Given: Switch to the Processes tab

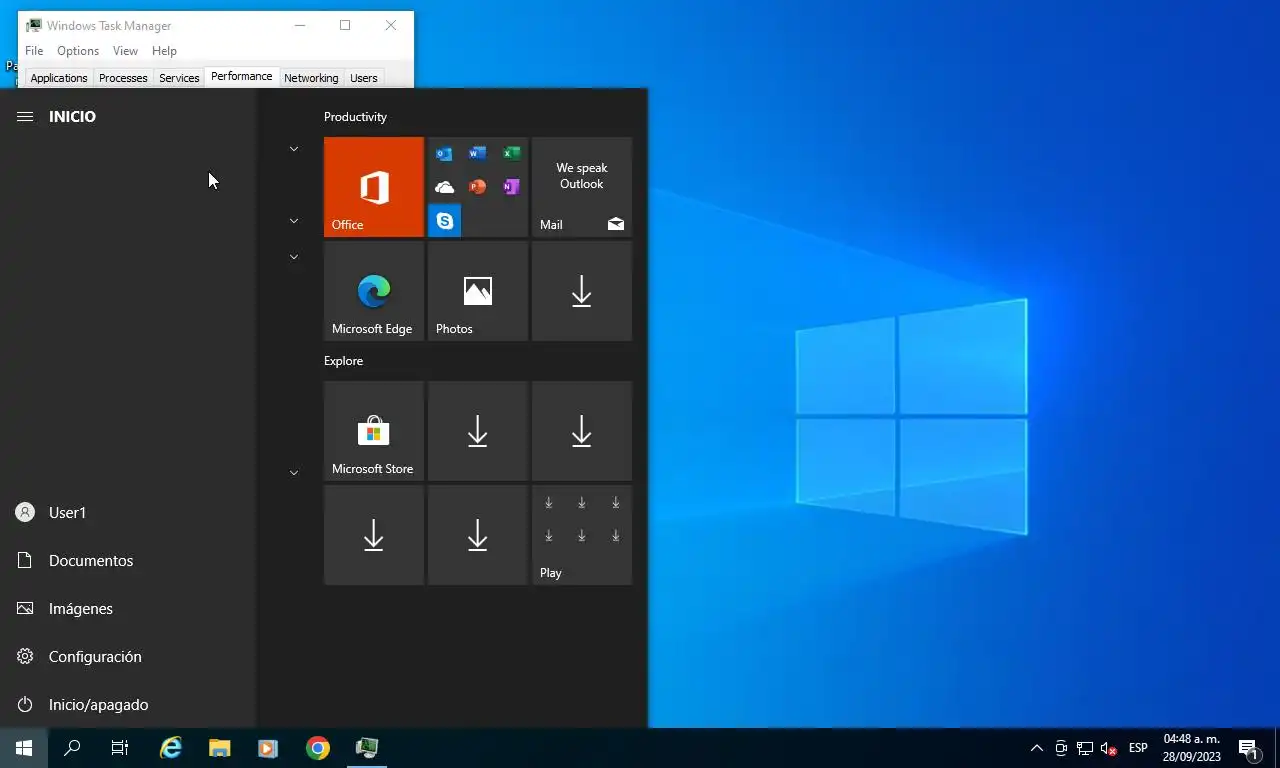Looking at the screenshot, I should point(123,78).
